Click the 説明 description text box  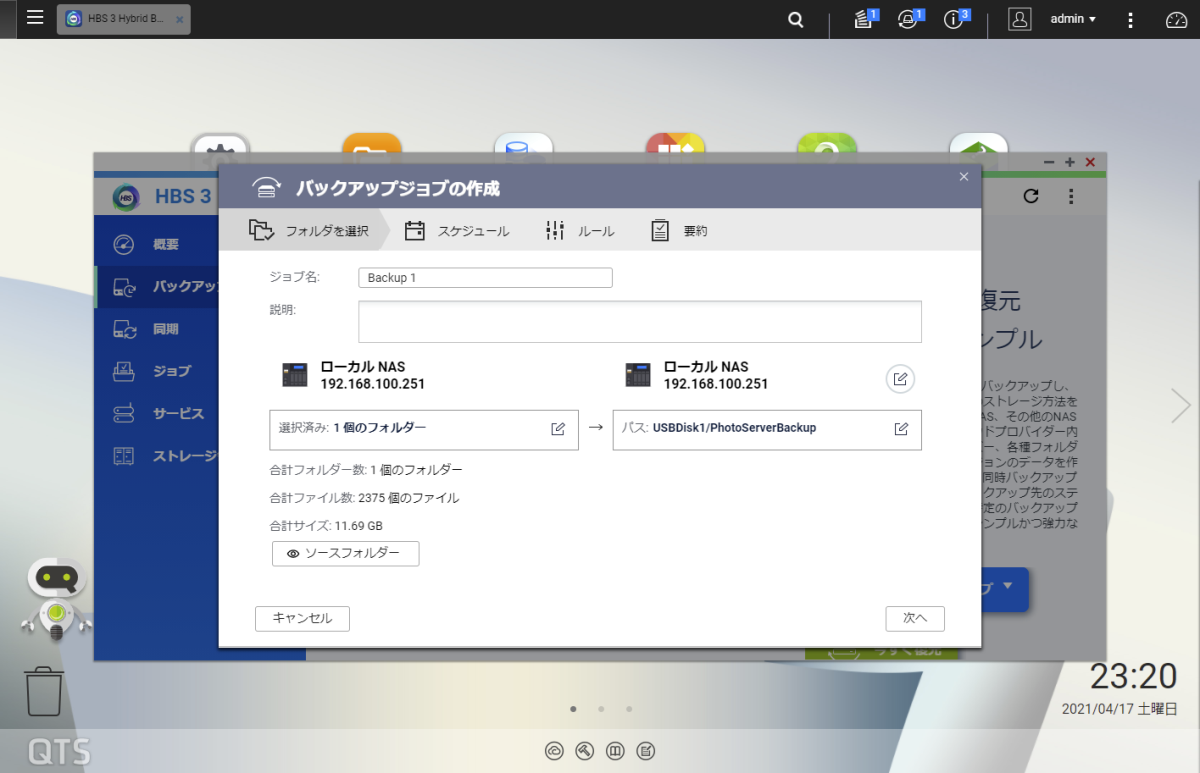640,321
